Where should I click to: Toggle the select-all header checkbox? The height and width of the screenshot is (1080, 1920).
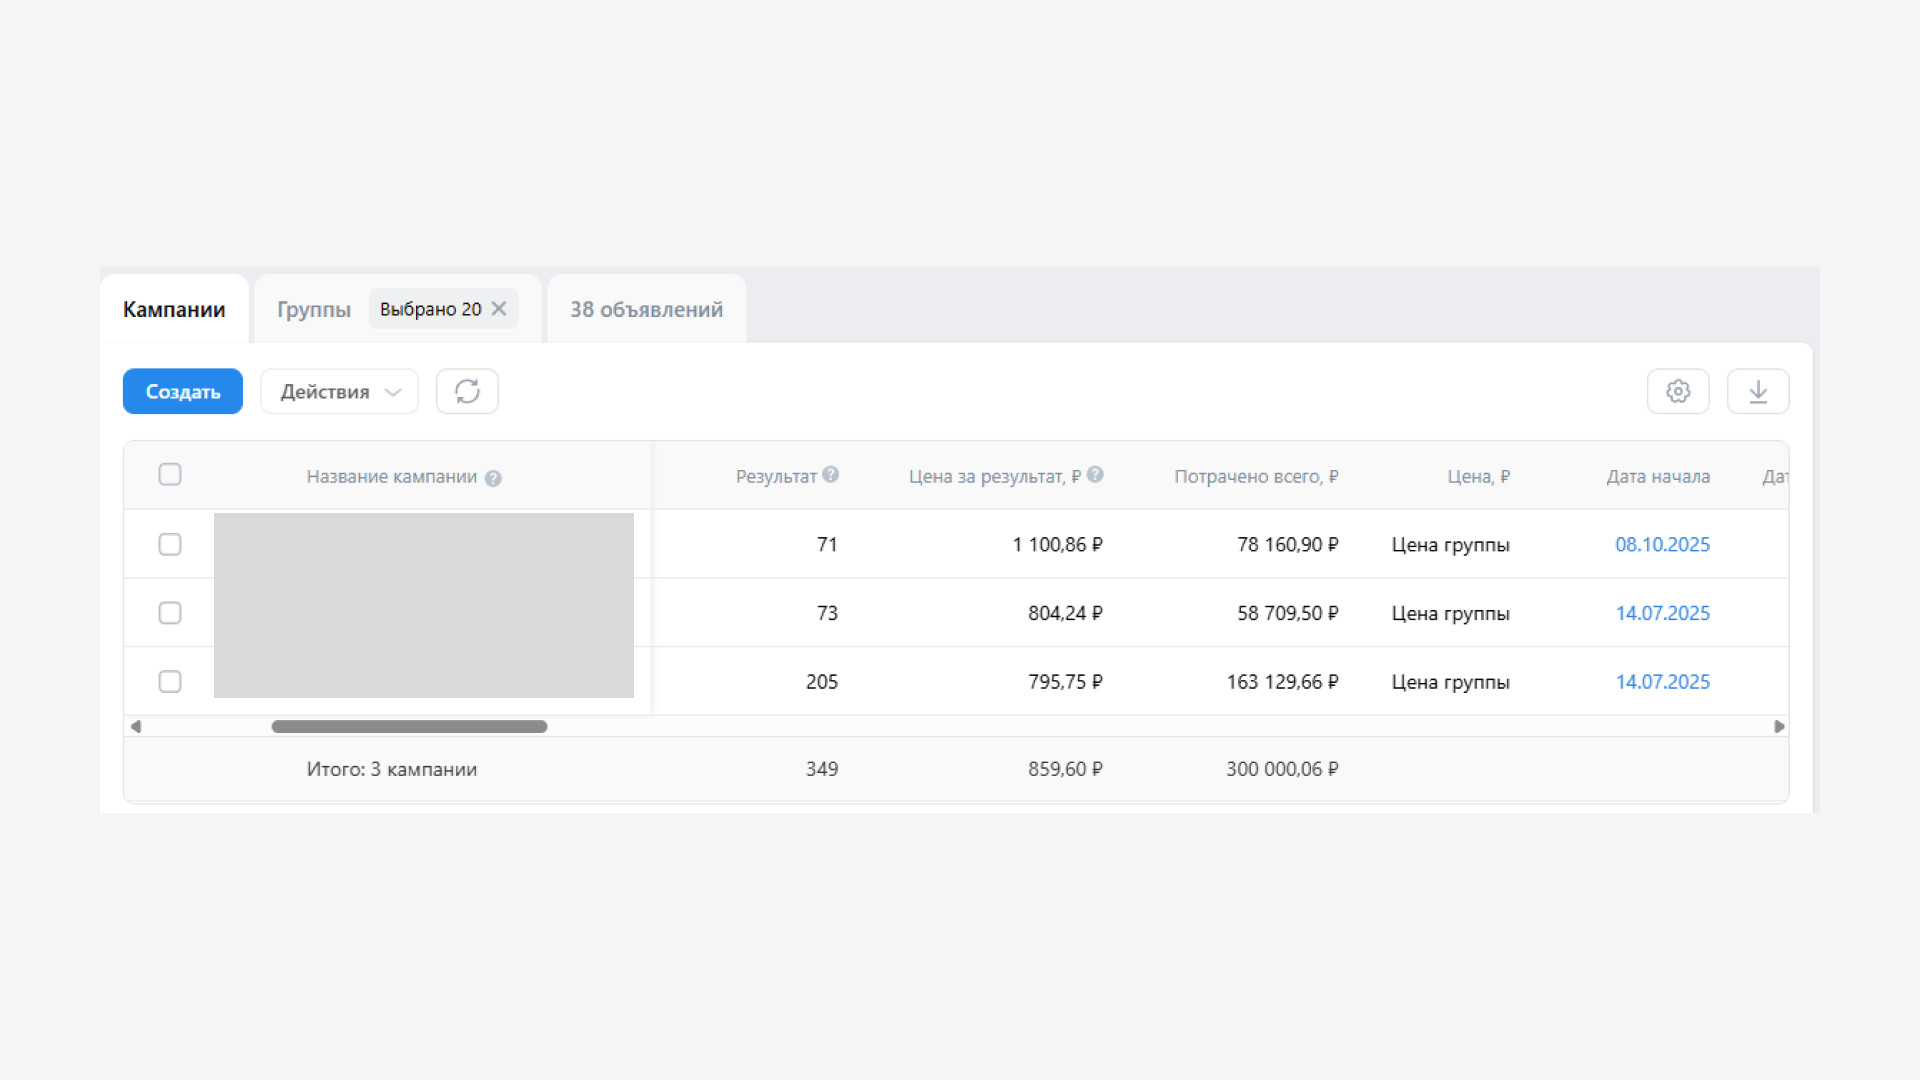pyautogui.click(x=170, y=474)
